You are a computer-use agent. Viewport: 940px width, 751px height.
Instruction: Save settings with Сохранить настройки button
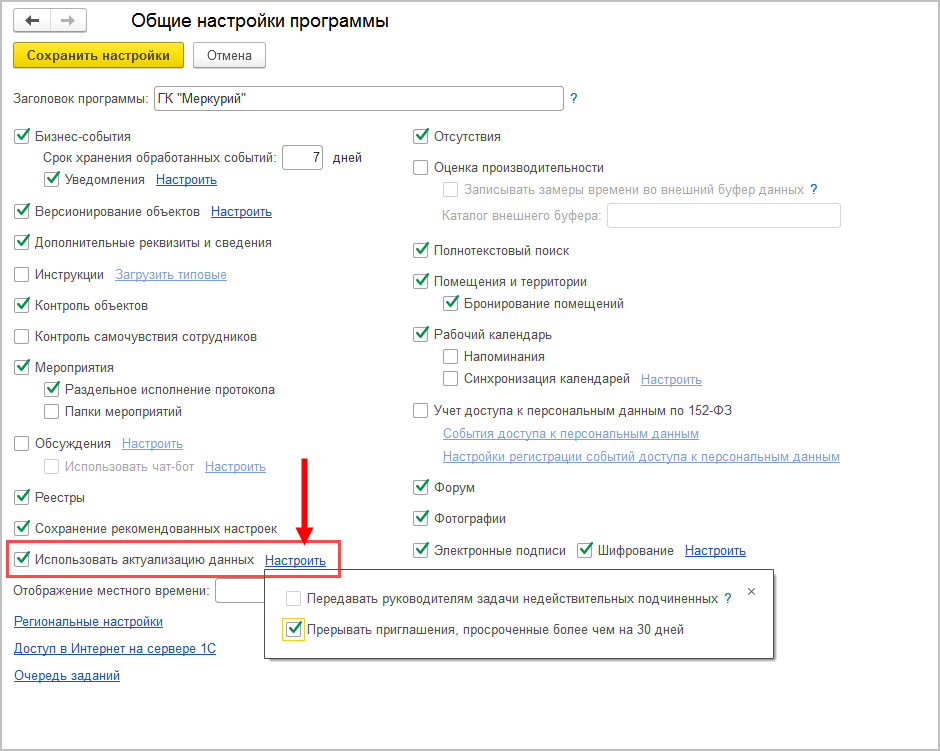coord(99,55)
